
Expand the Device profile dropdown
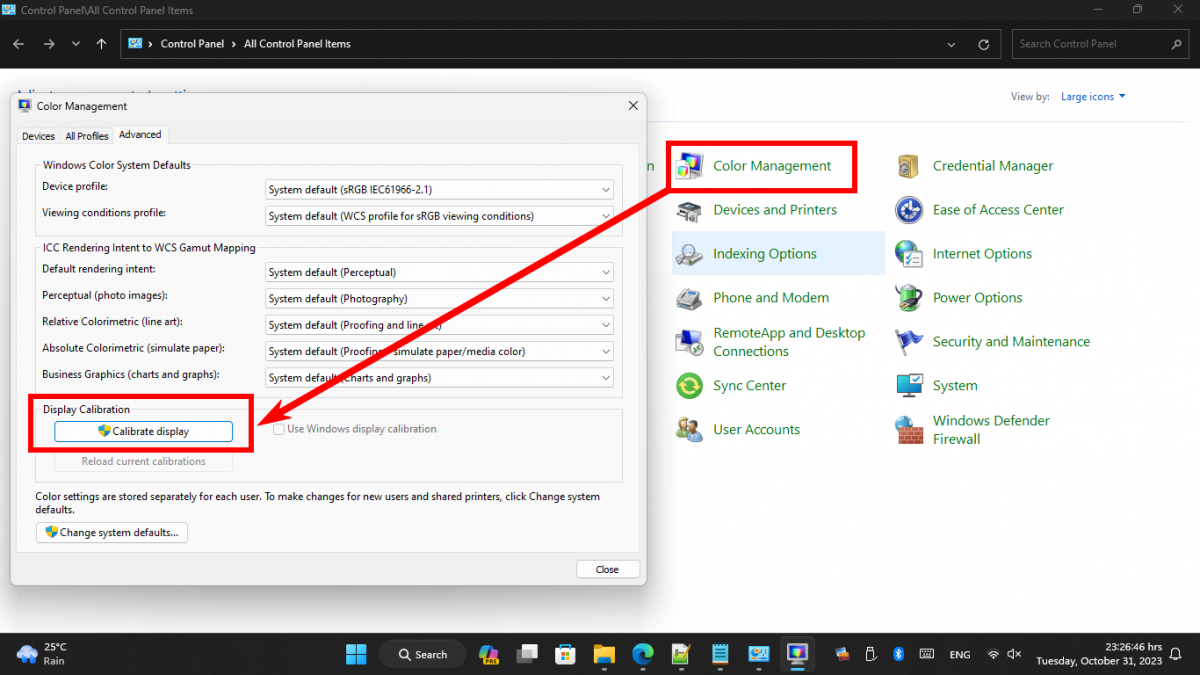click(440, 189)
